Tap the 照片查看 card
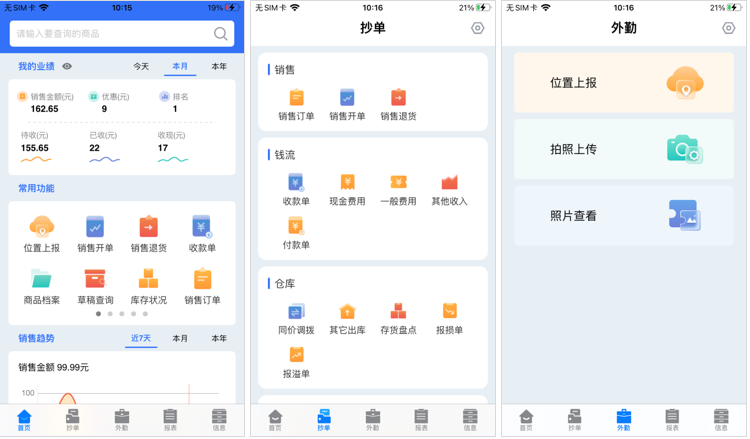Screen dimensions: 750x439 [624, 216]
